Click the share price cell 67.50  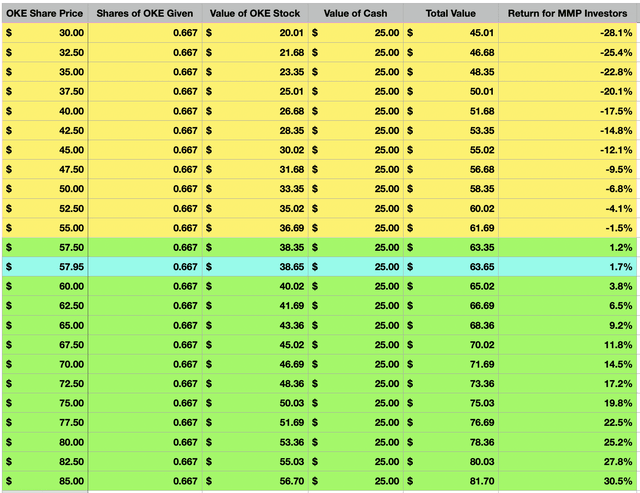[x=45, y=345]
